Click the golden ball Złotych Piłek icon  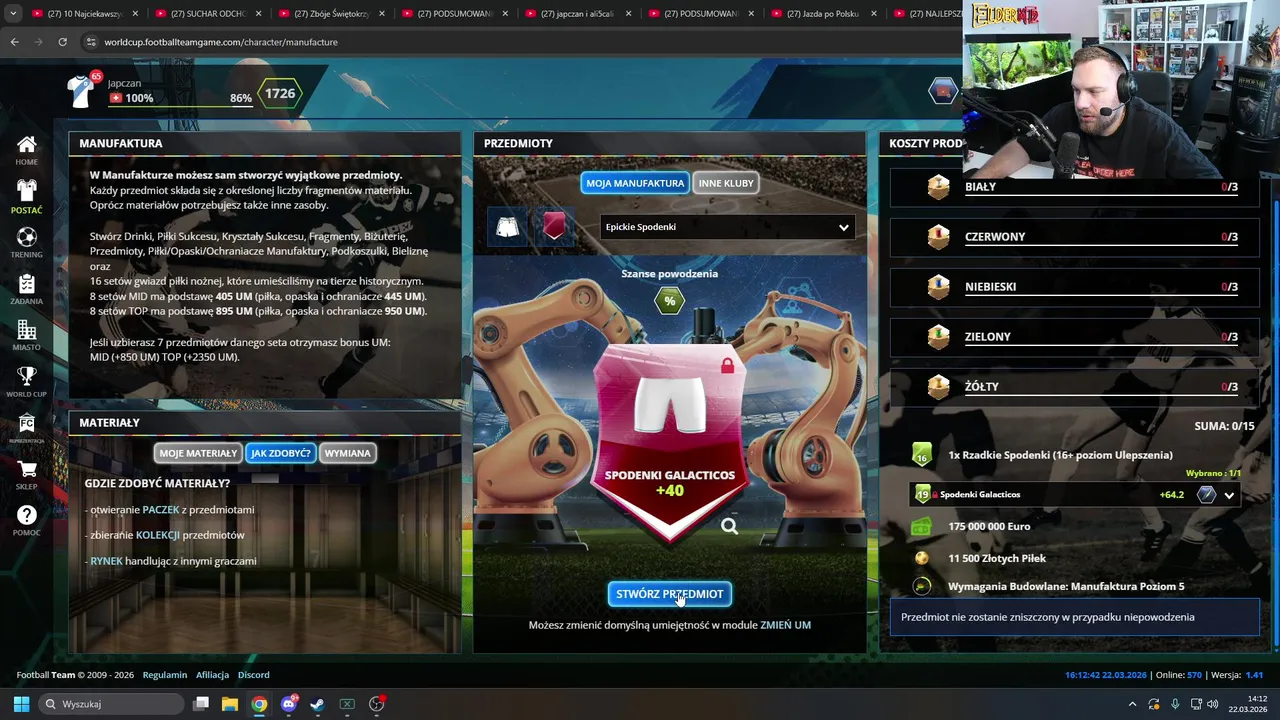922,558
